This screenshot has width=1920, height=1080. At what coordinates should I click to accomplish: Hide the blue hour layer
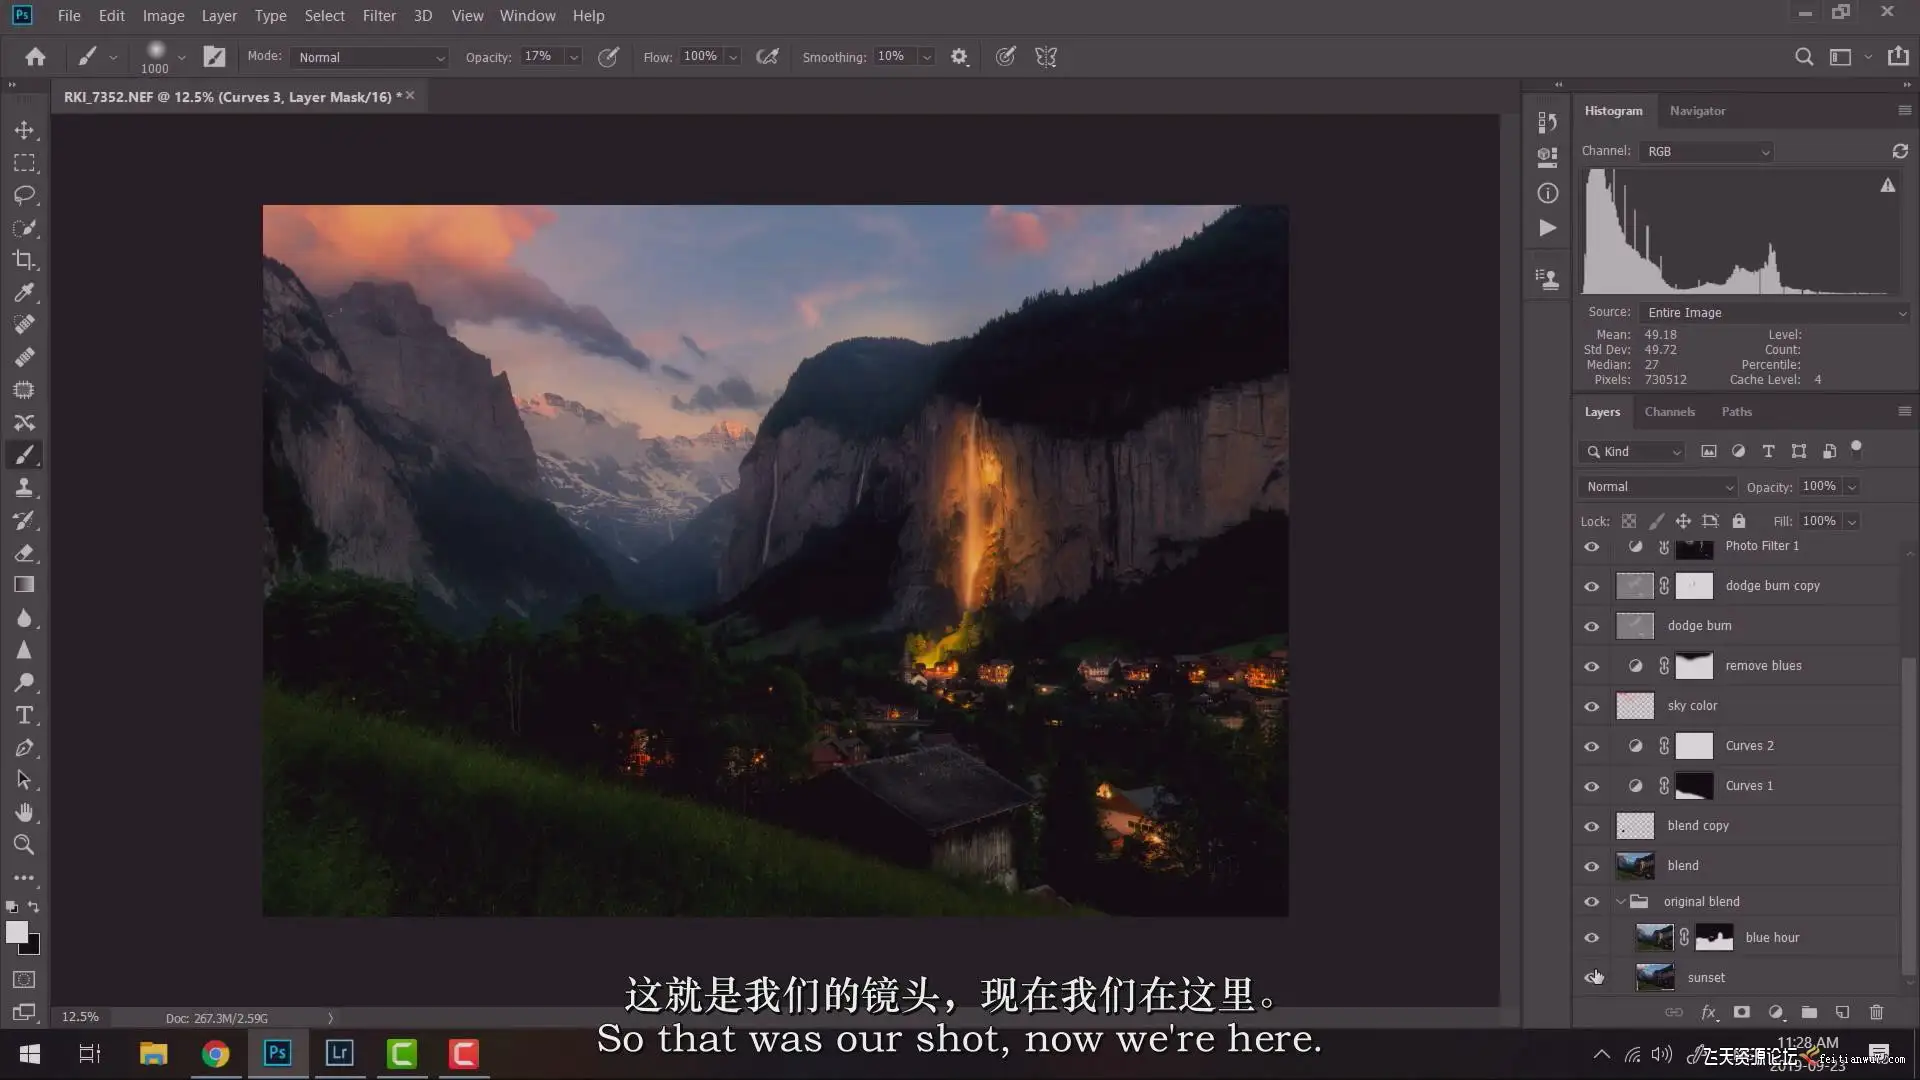(1591, 938)
